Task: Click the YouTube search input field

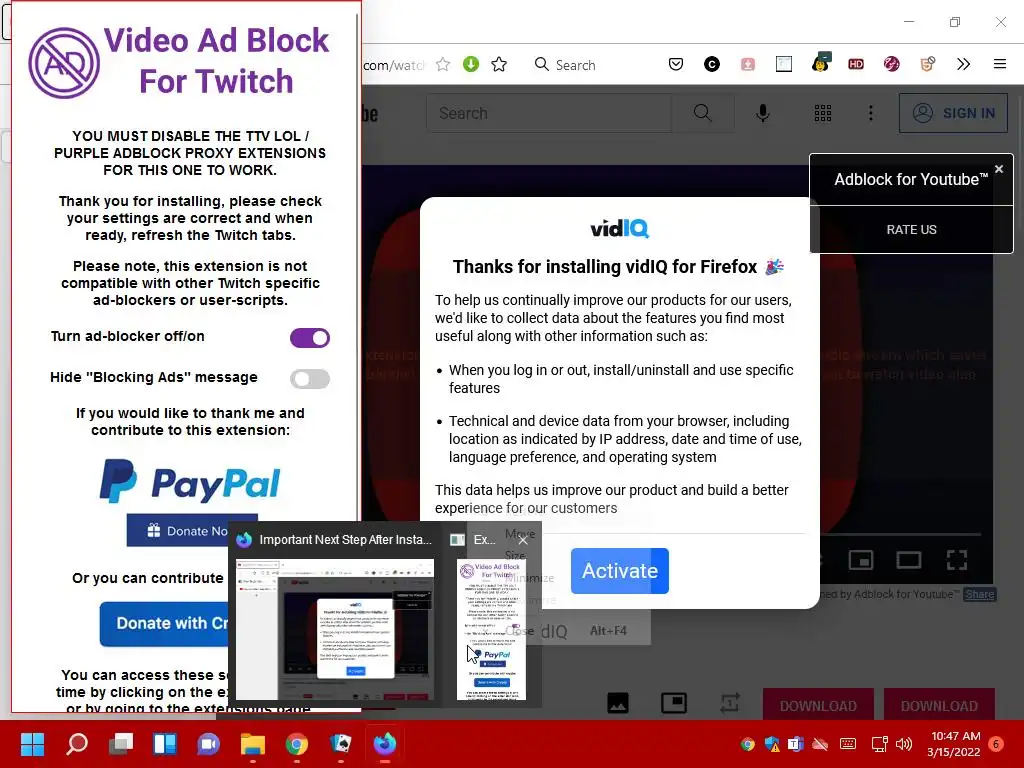Action: point(549,113)
